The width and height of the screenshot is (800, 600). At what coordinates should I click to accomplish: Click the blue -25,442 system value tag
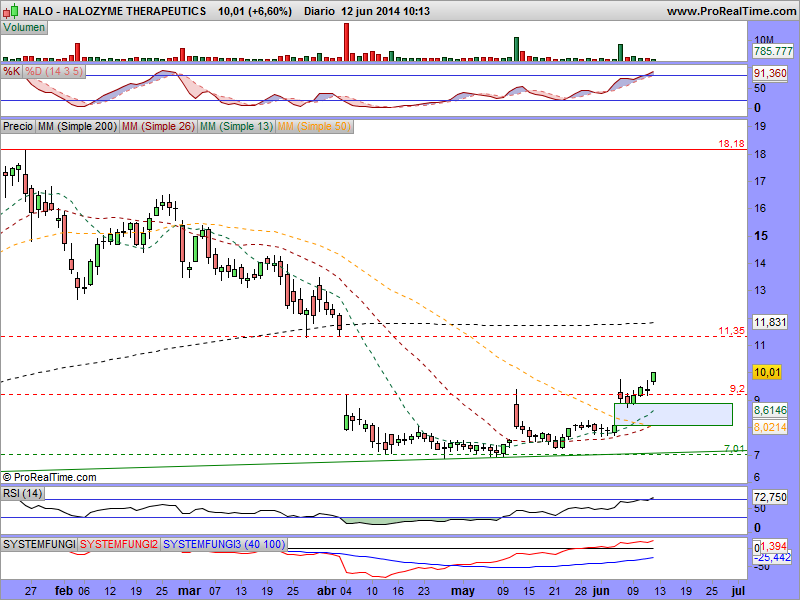pyautogui.click(x=774, y=558)
